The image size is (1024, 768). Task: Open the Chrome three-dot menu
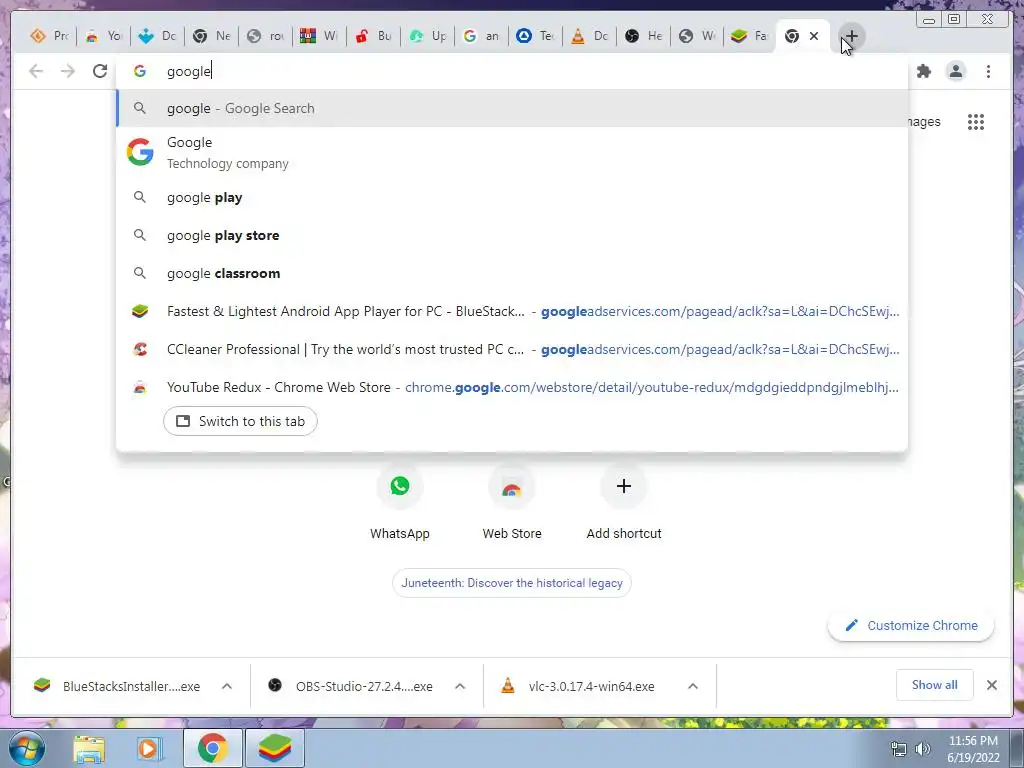tap(988, 71)
